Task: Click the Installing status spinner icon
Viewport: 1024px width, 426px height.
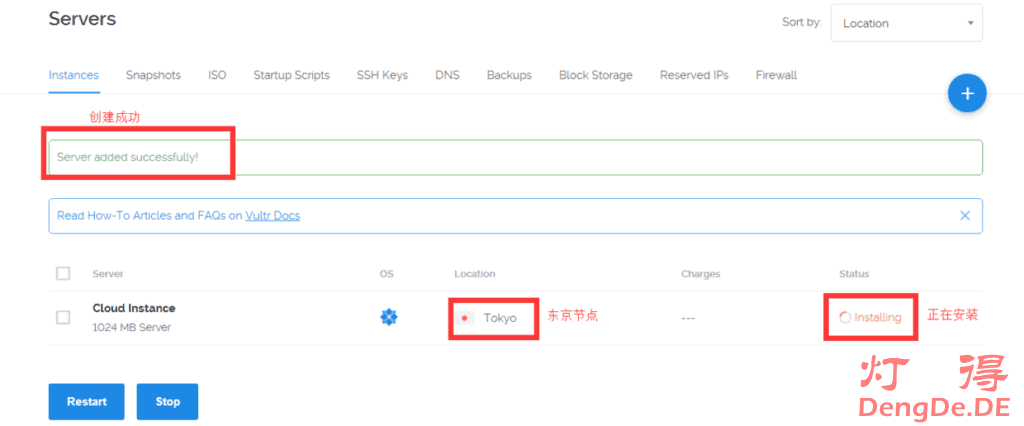Action: (x=845, y=318)
